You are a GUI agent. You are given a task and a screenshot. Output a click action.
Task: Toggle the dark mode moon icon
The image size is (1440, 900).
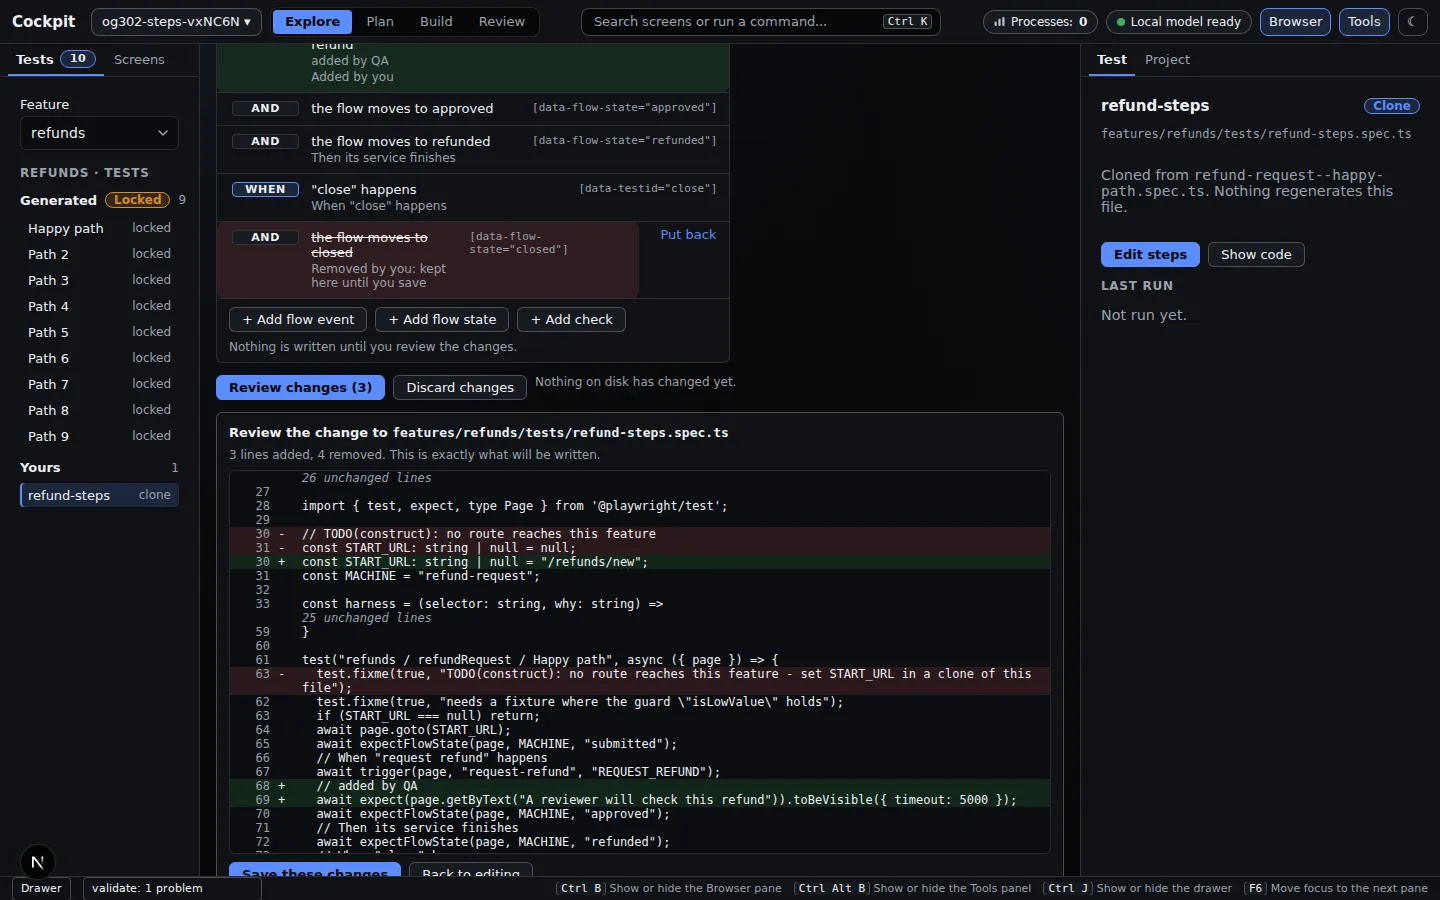[x=1412, y=21]
